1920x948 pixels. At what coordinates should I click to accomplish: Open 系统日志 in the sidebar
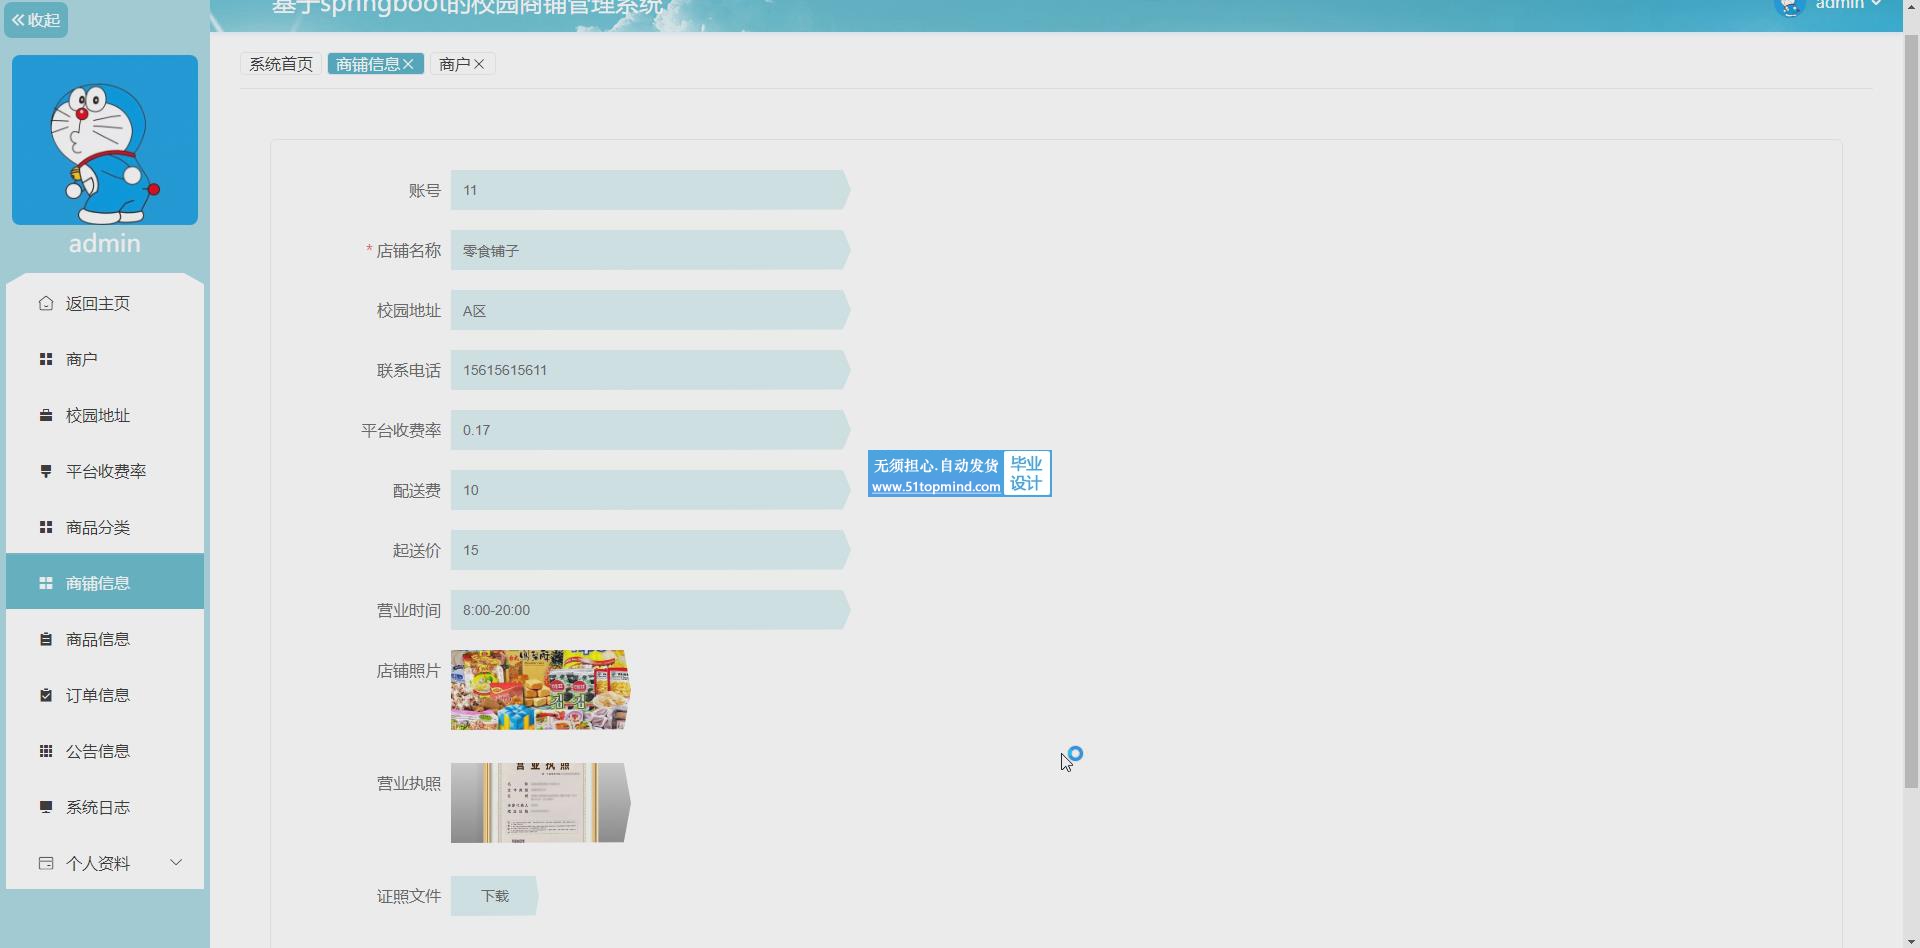(105, 807)
